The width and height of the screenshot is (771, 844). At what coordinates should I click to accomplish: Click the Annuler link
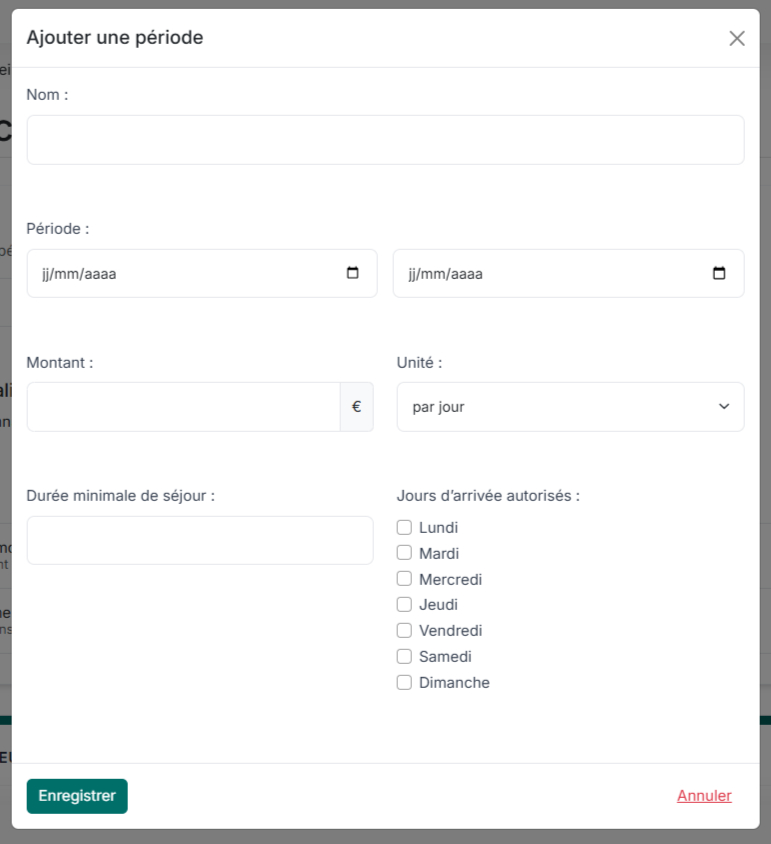(704, 796)
